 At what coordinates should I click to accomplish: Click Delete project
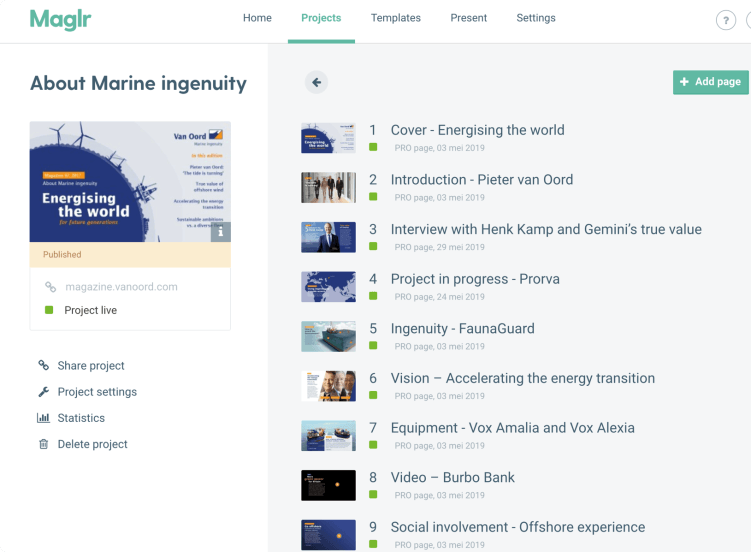(x=92, y=444)
